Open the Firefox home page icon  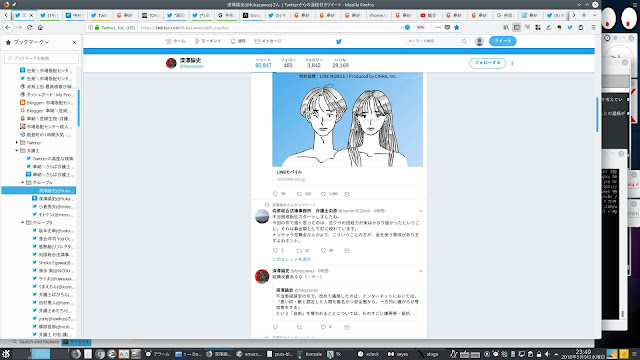40,27
